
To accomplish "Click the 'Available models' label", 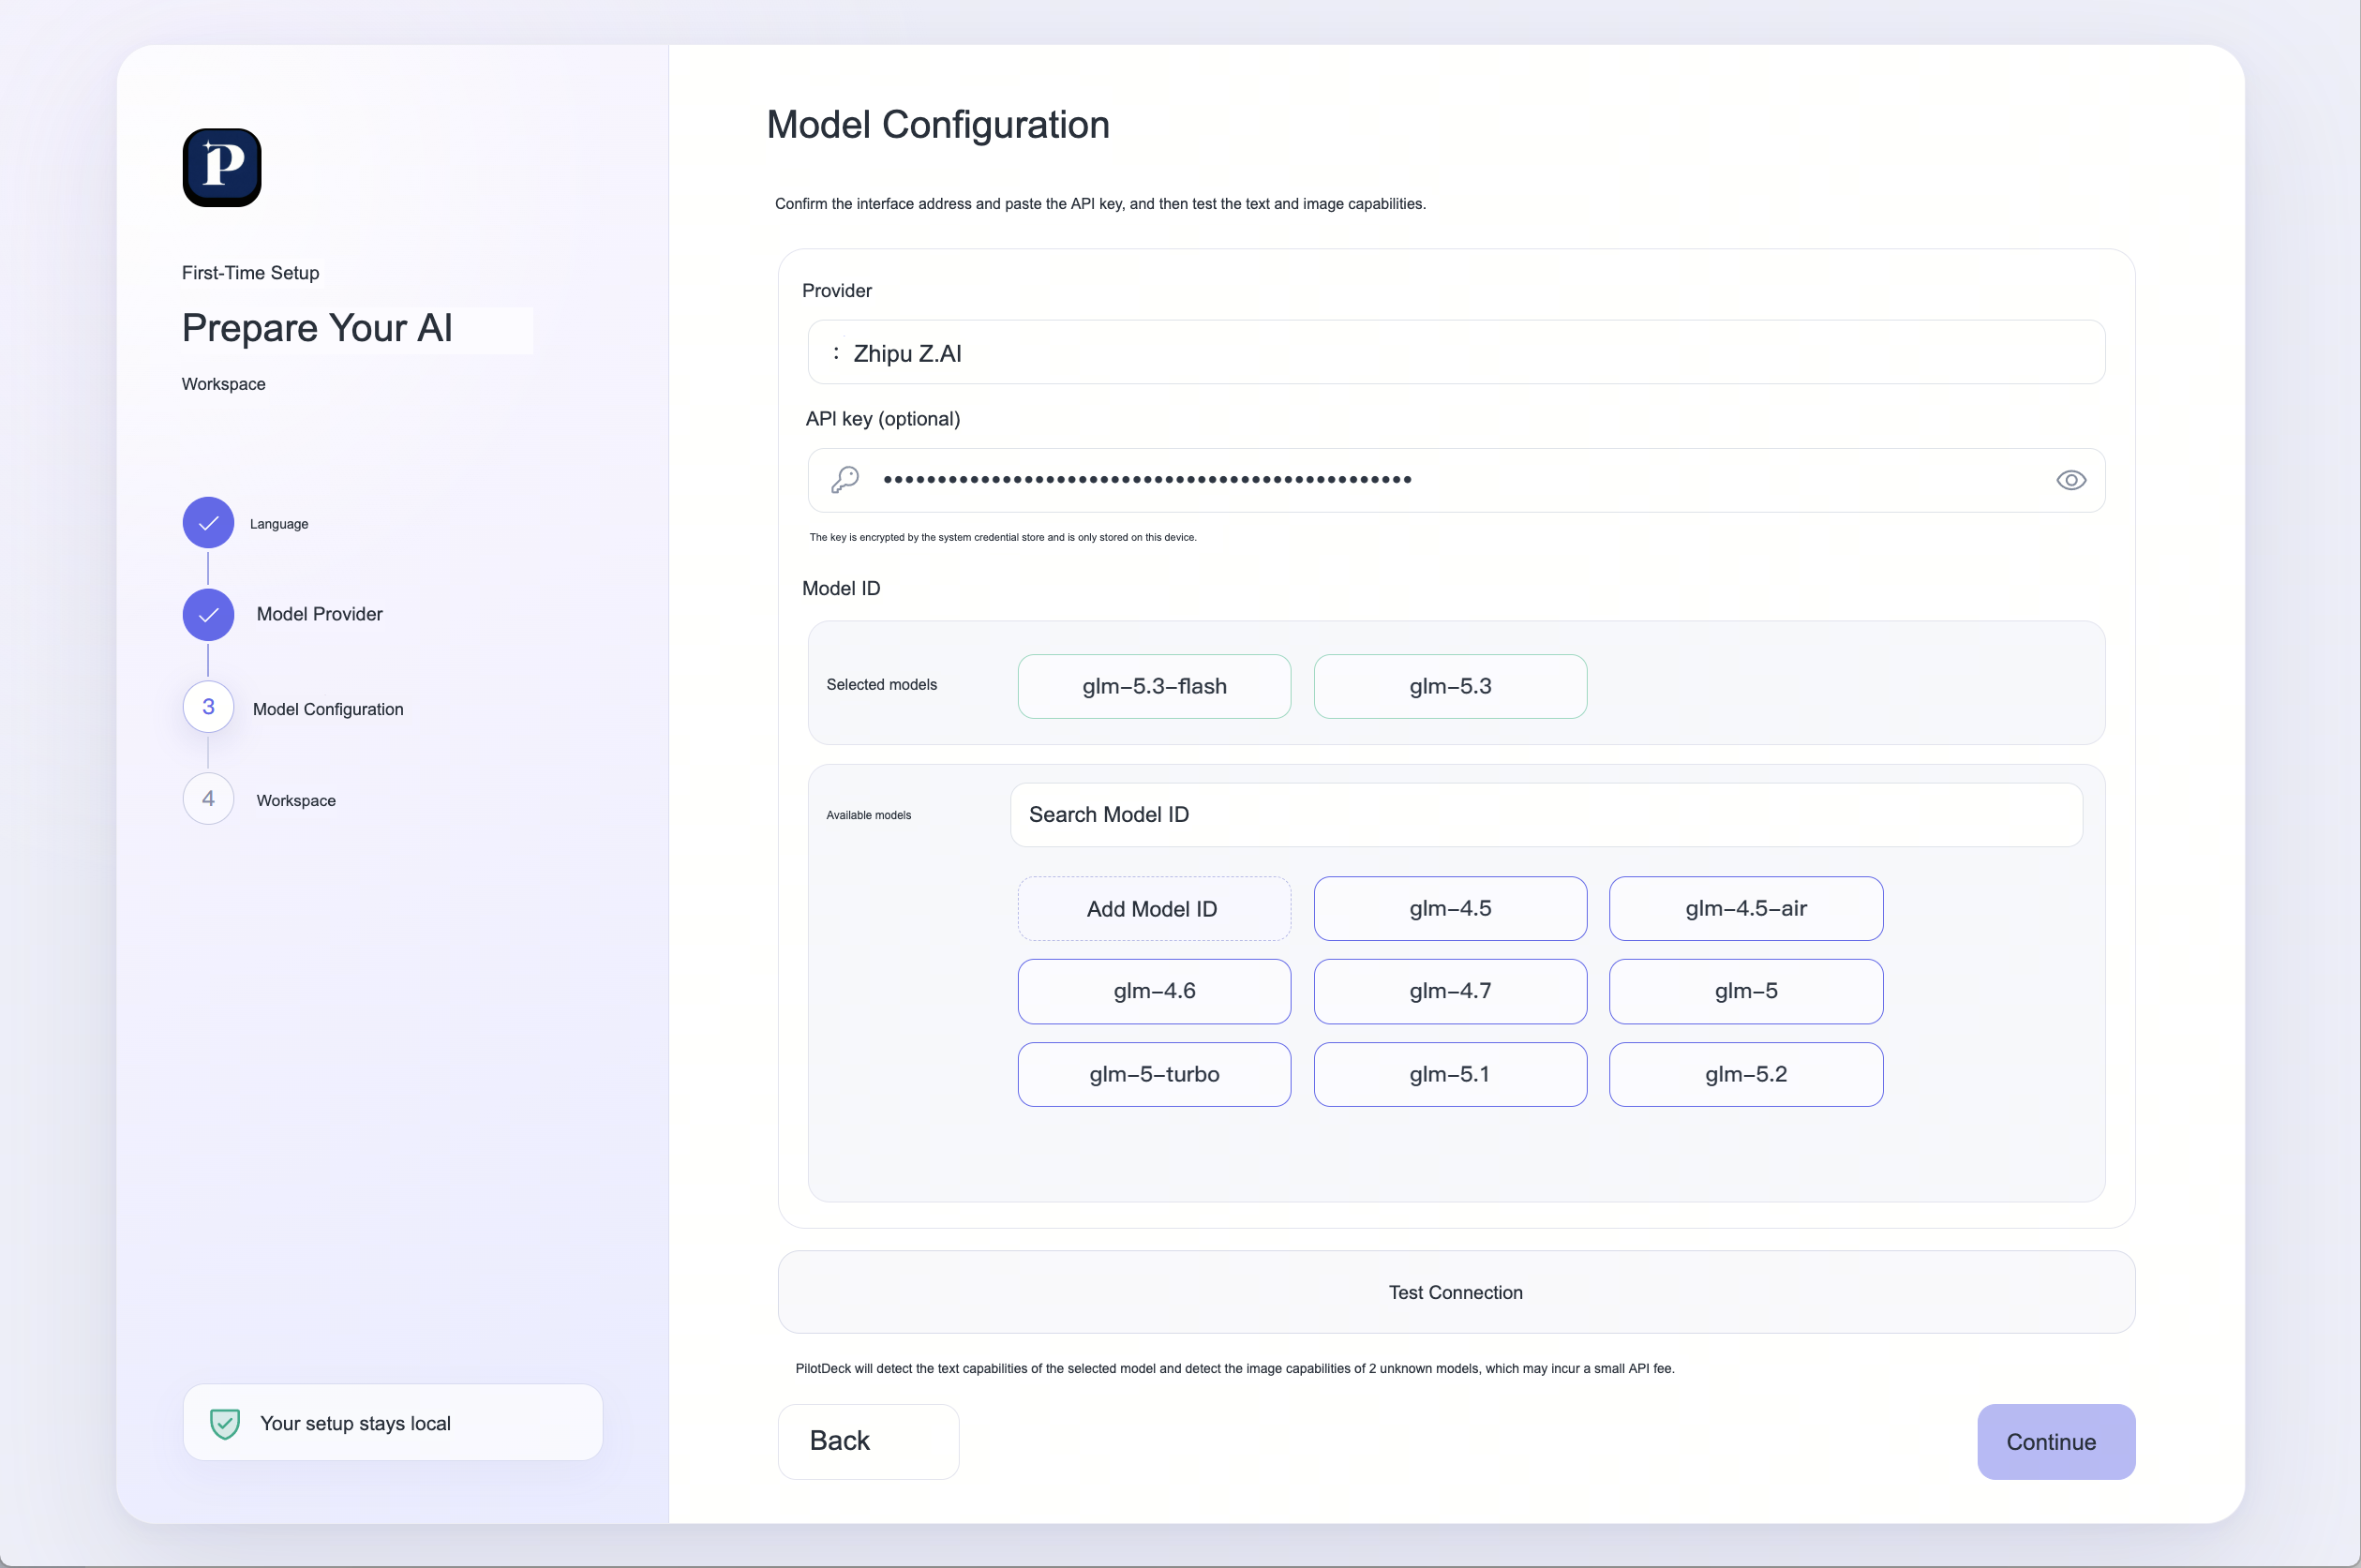I will click(x=868, y=815).
